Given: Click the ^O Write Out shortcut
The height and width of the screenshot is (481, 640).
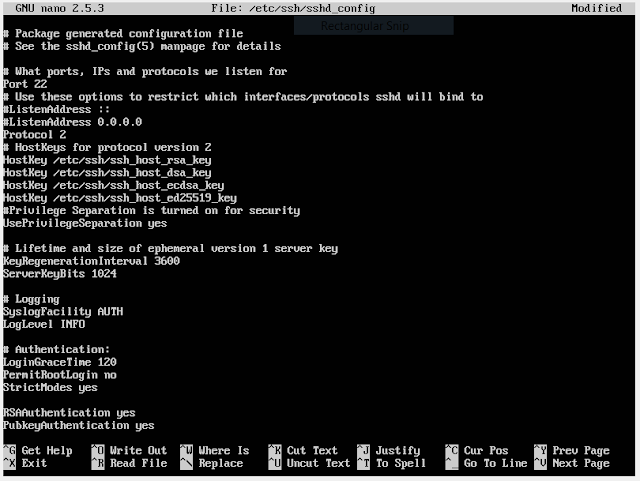Looking at the screenshot, I should point(129,450).
